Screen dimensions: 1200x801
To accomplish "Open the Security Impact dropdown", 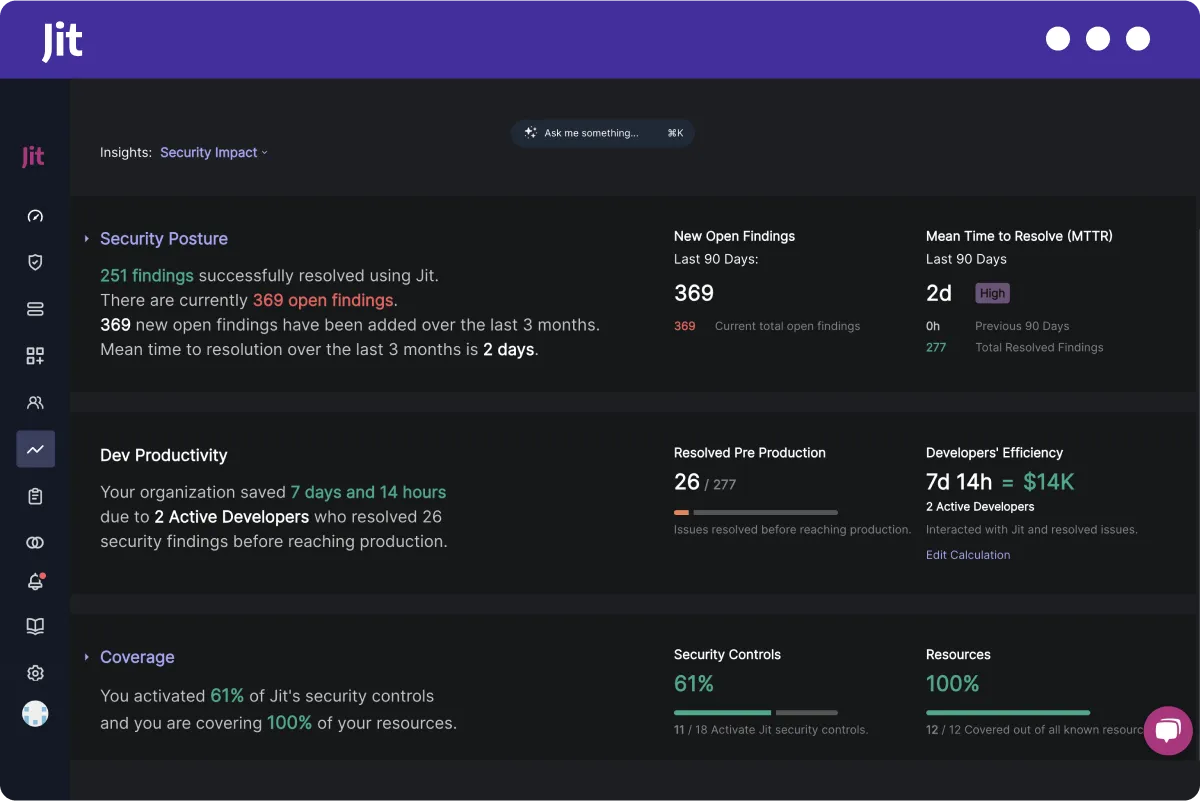I will tap(213, 152).
